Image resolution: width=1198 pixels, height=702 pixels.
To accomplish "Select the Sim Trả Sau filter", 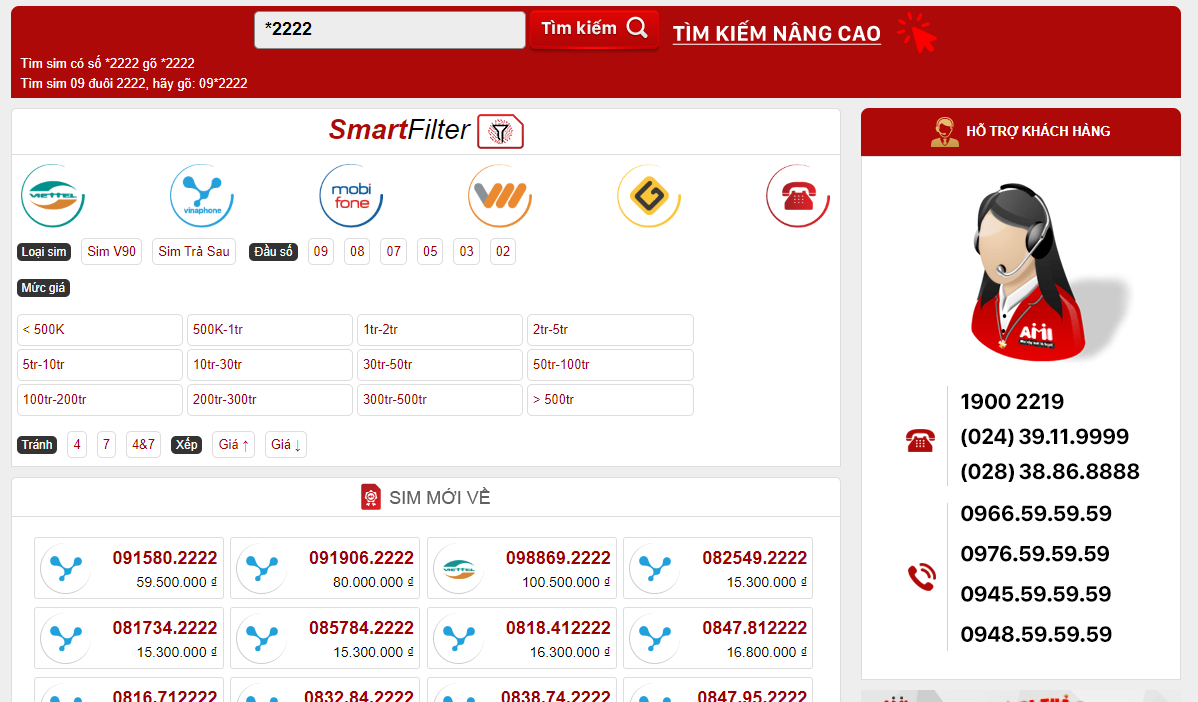I will point(194,251).
